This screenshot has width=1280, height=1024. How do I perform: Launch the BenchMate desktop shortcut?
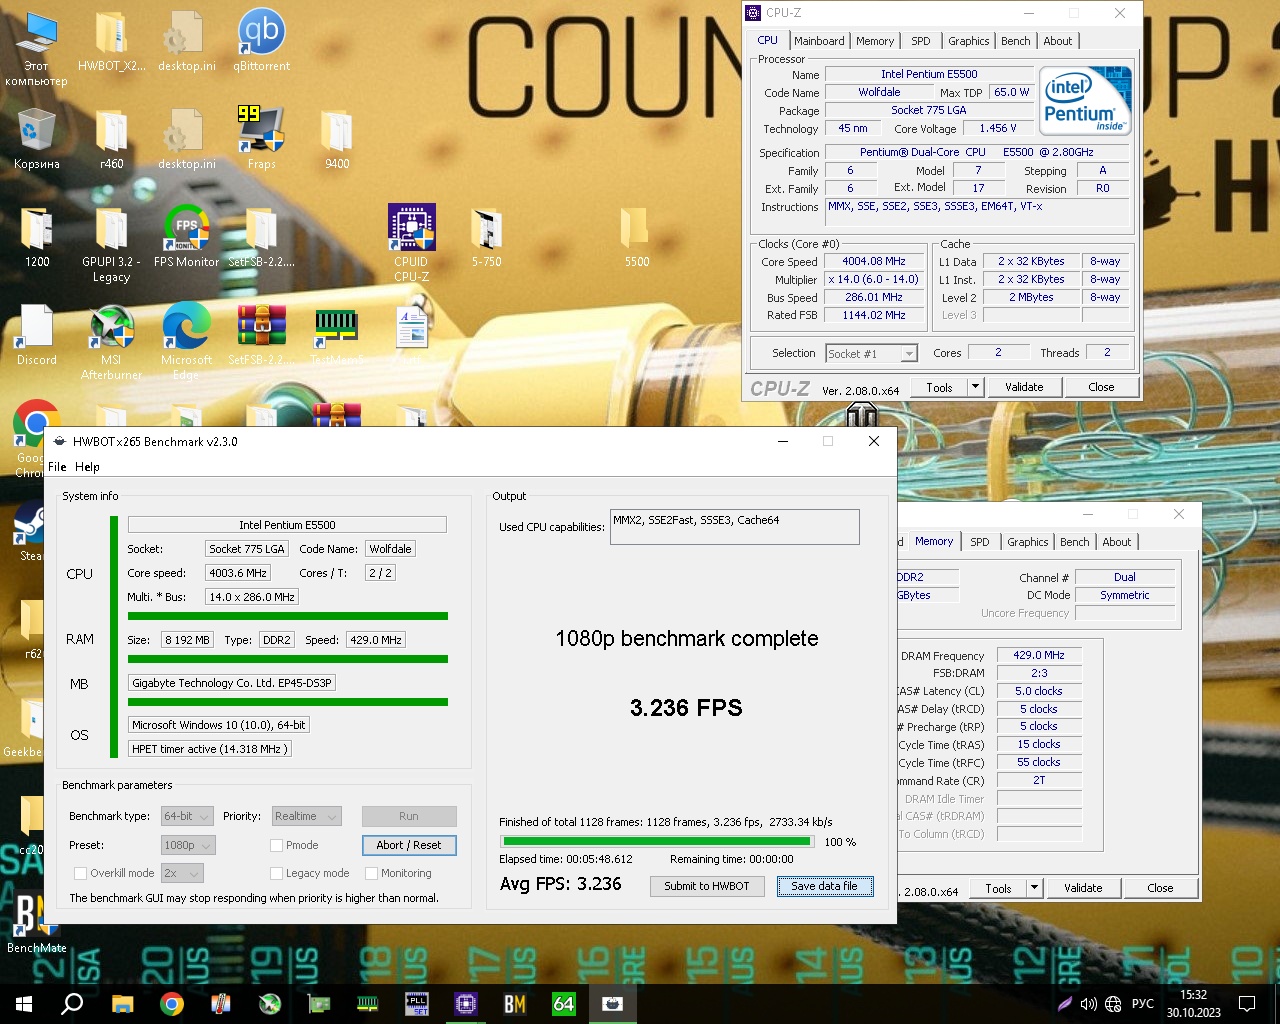pyautogui.click(x=37, y=923)
